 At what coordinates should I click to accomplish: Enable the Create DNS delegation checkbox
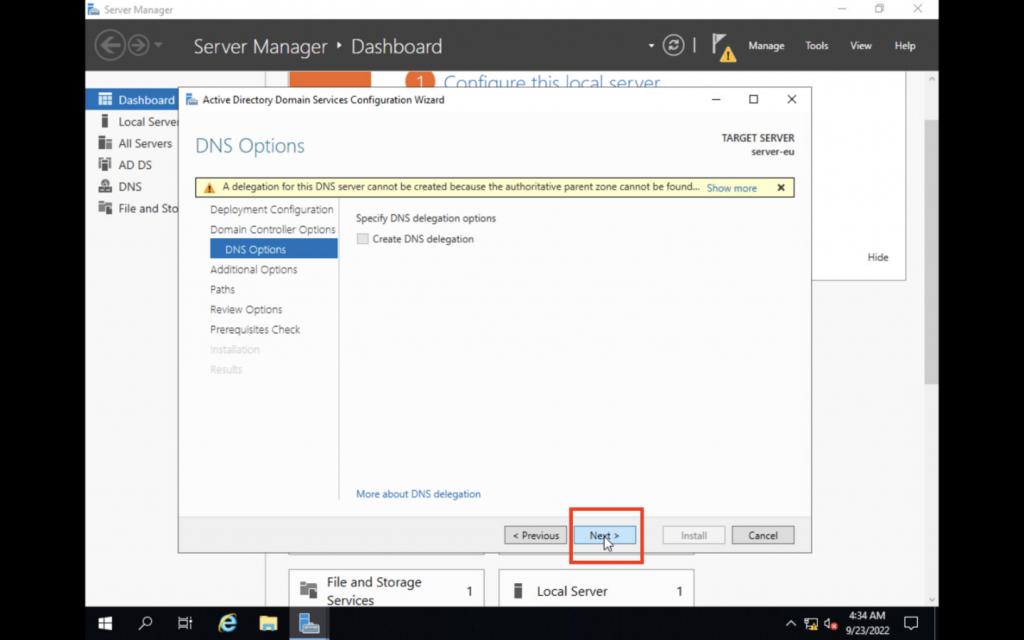click(x=363, y=239)
